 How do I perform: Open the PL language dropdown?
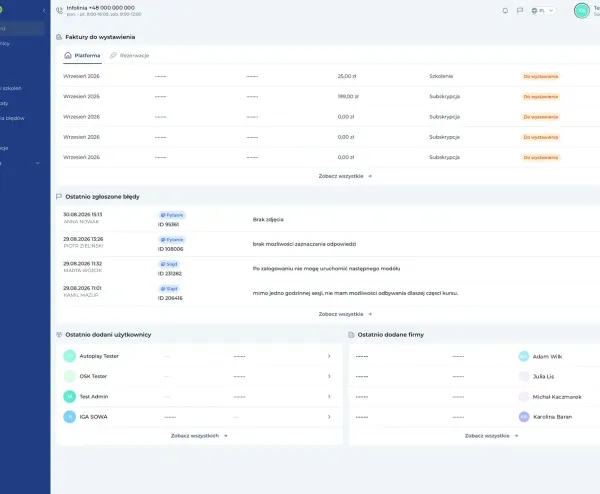(542, 11)
